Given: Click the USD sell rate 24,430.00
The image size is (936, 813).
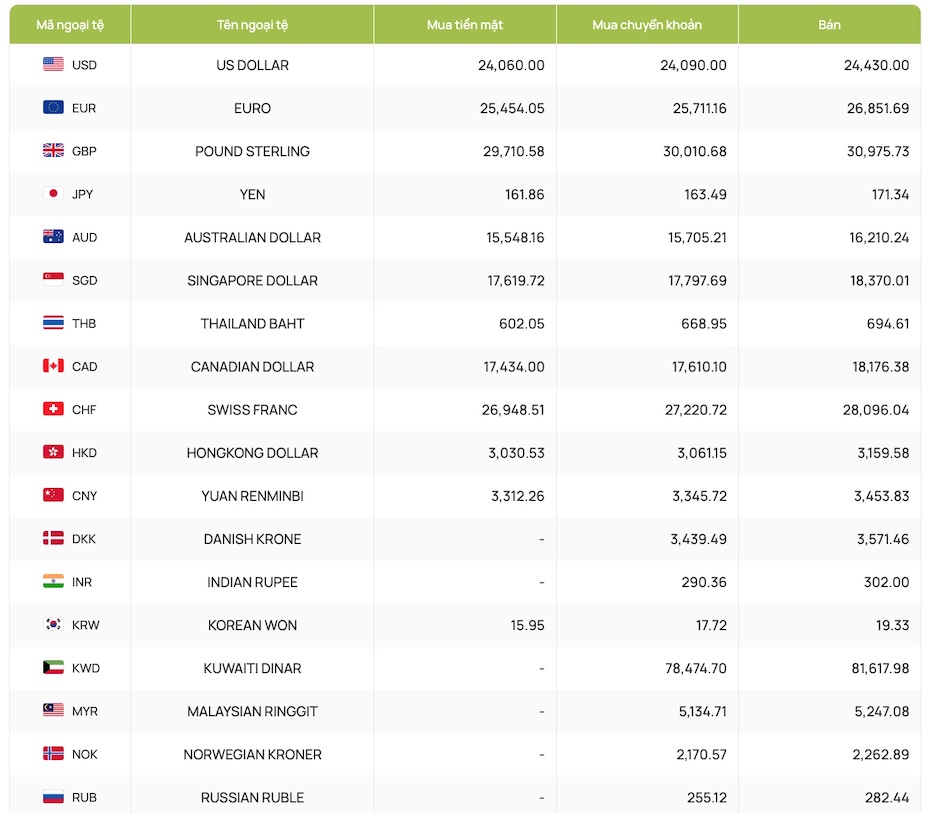Looking at the screenshot, I should pyautogui.click(x=876, y=65).
